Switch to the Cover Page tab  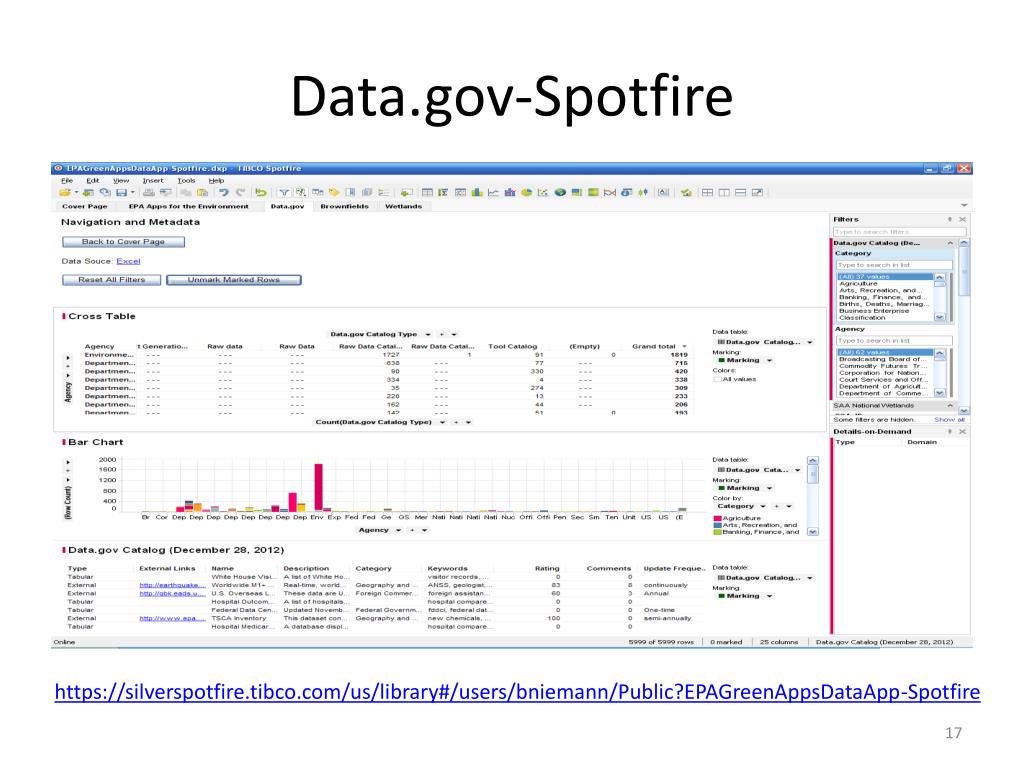pos(84,206)
